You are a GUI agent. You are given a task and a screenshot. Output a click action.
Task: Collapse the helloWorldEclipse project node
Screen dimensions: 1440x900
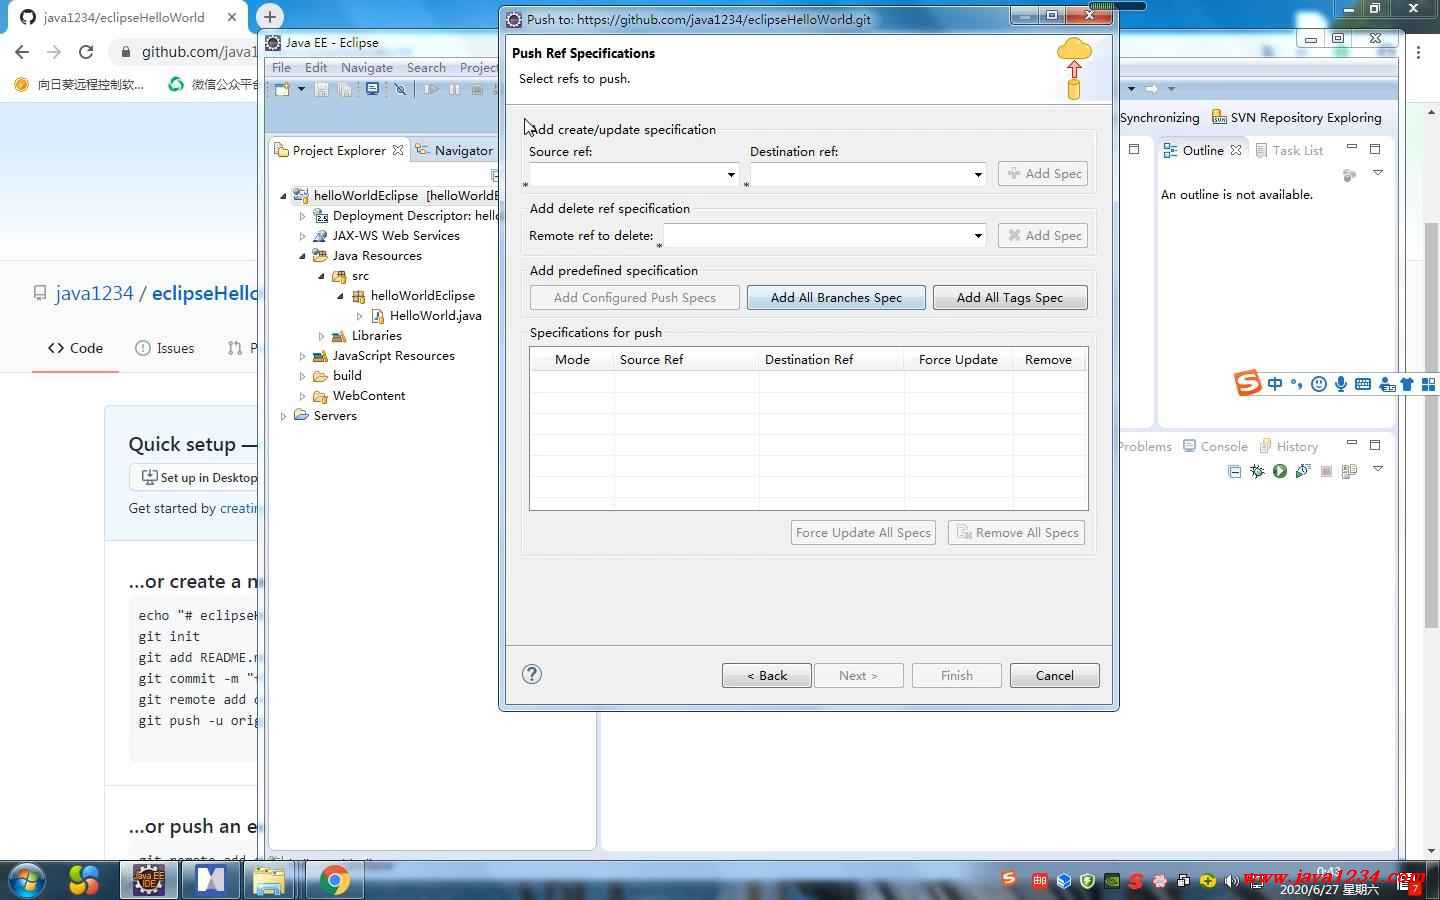(284, 196)
